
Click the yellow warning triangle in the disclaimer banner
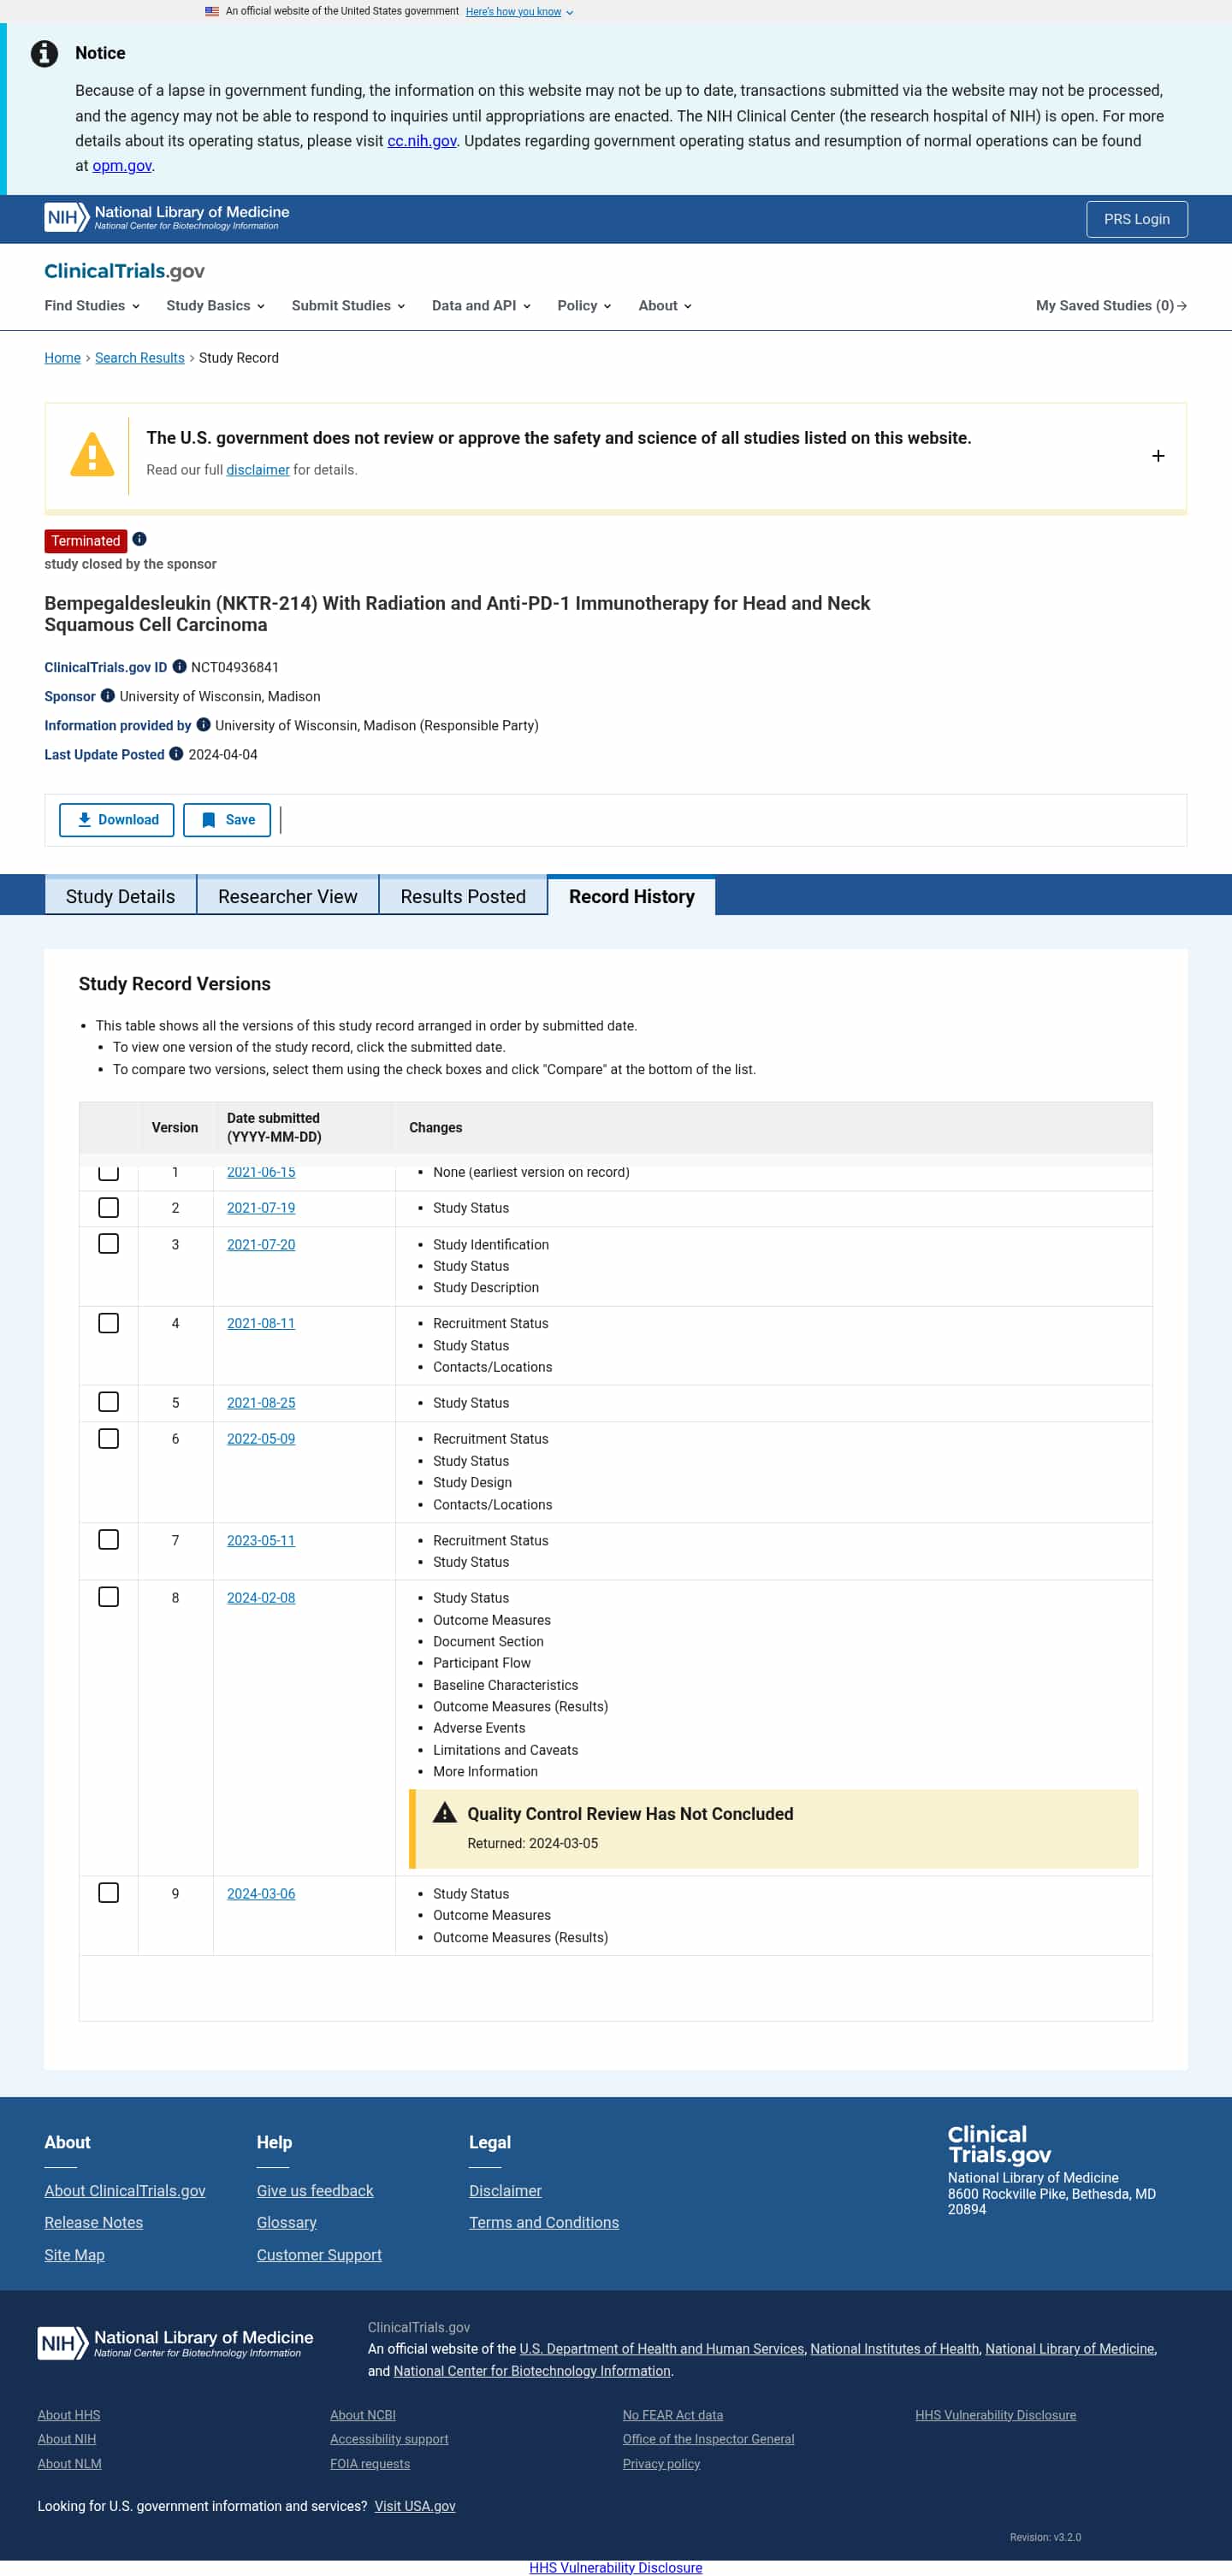pyautogui.click(x=92, y=455)
